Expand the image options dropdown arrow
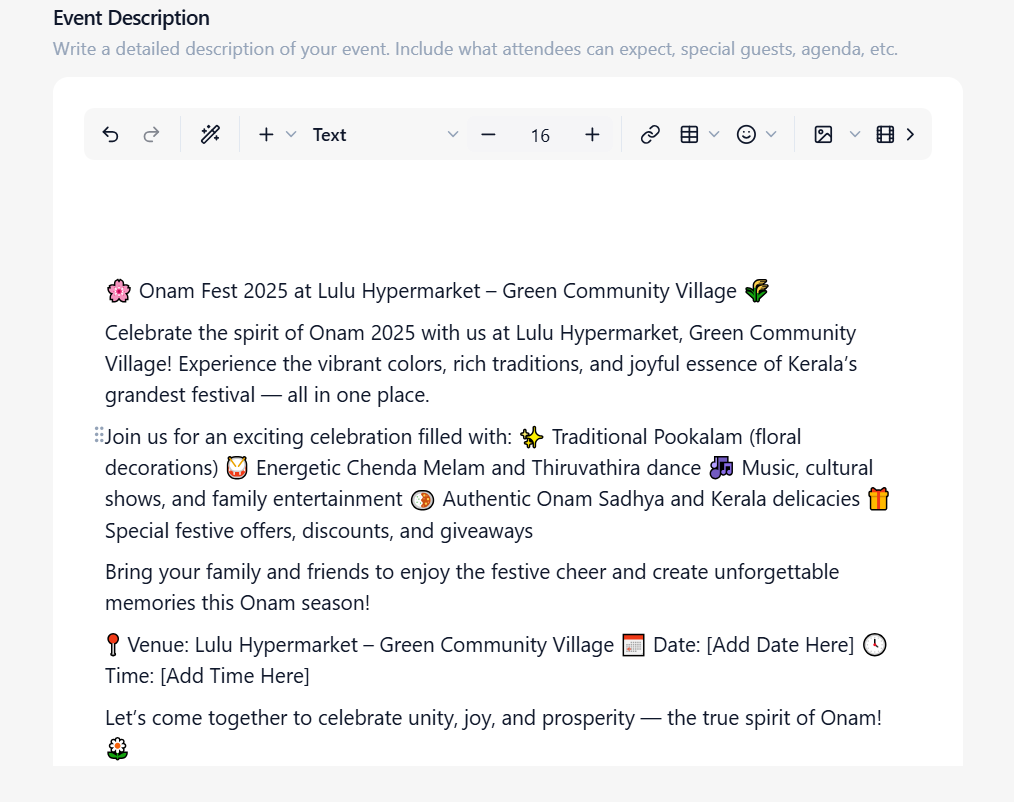 pyautogui.click(x=855, y=135)
